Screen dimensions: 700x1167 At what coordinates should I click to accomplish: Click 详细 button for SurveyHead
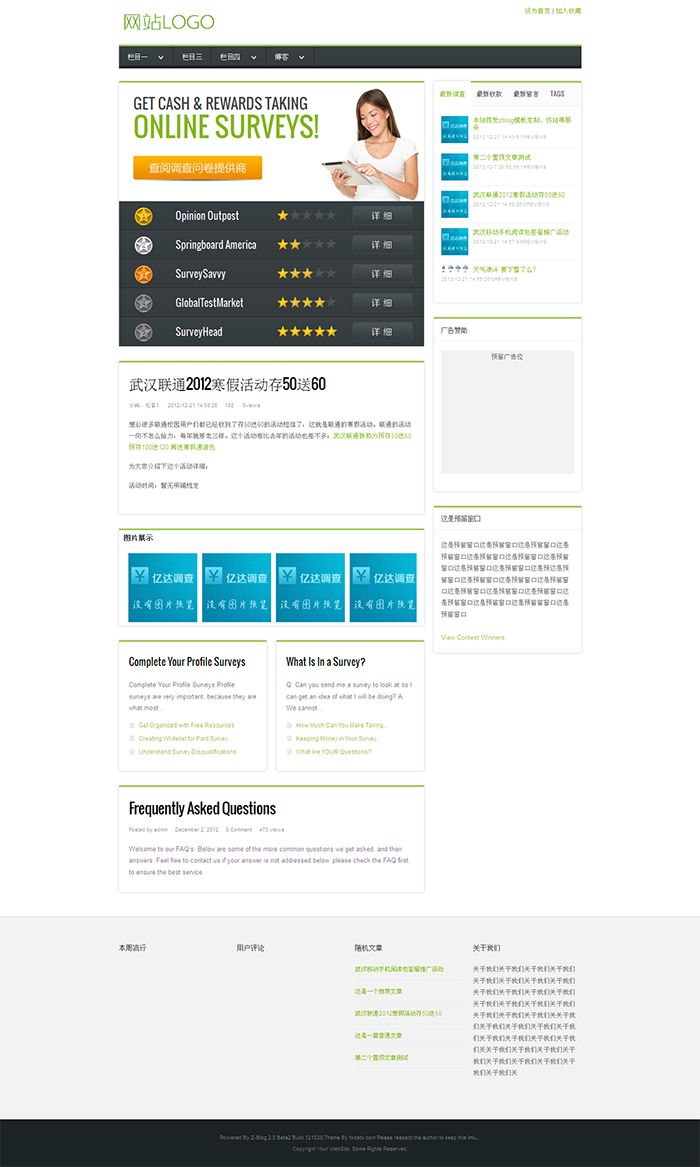[382, 332]
